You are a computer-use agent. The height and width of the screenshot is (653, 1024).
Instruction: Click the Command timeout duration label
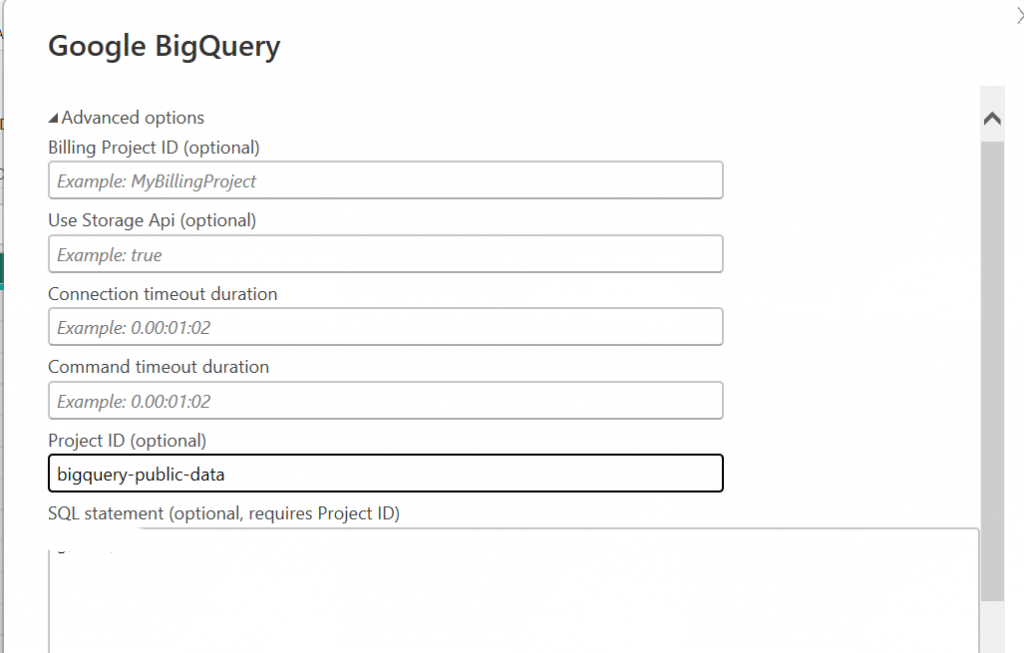point(158,367)
